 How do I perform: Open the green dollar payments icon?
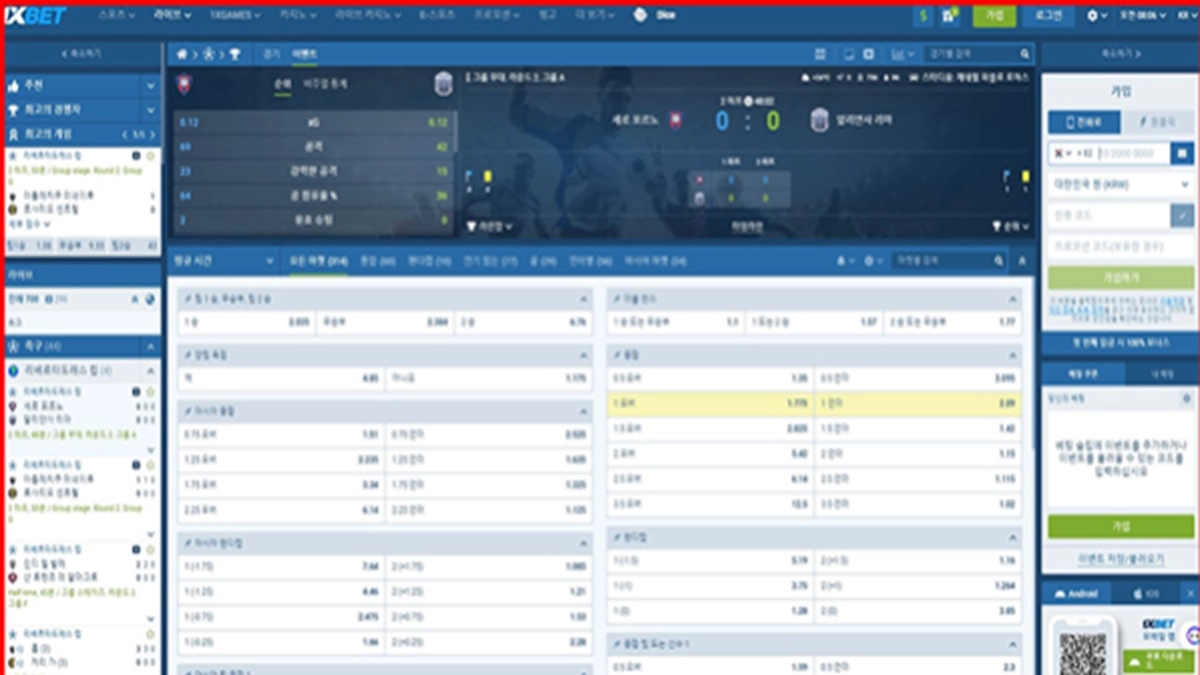click(x=922, y=16)
